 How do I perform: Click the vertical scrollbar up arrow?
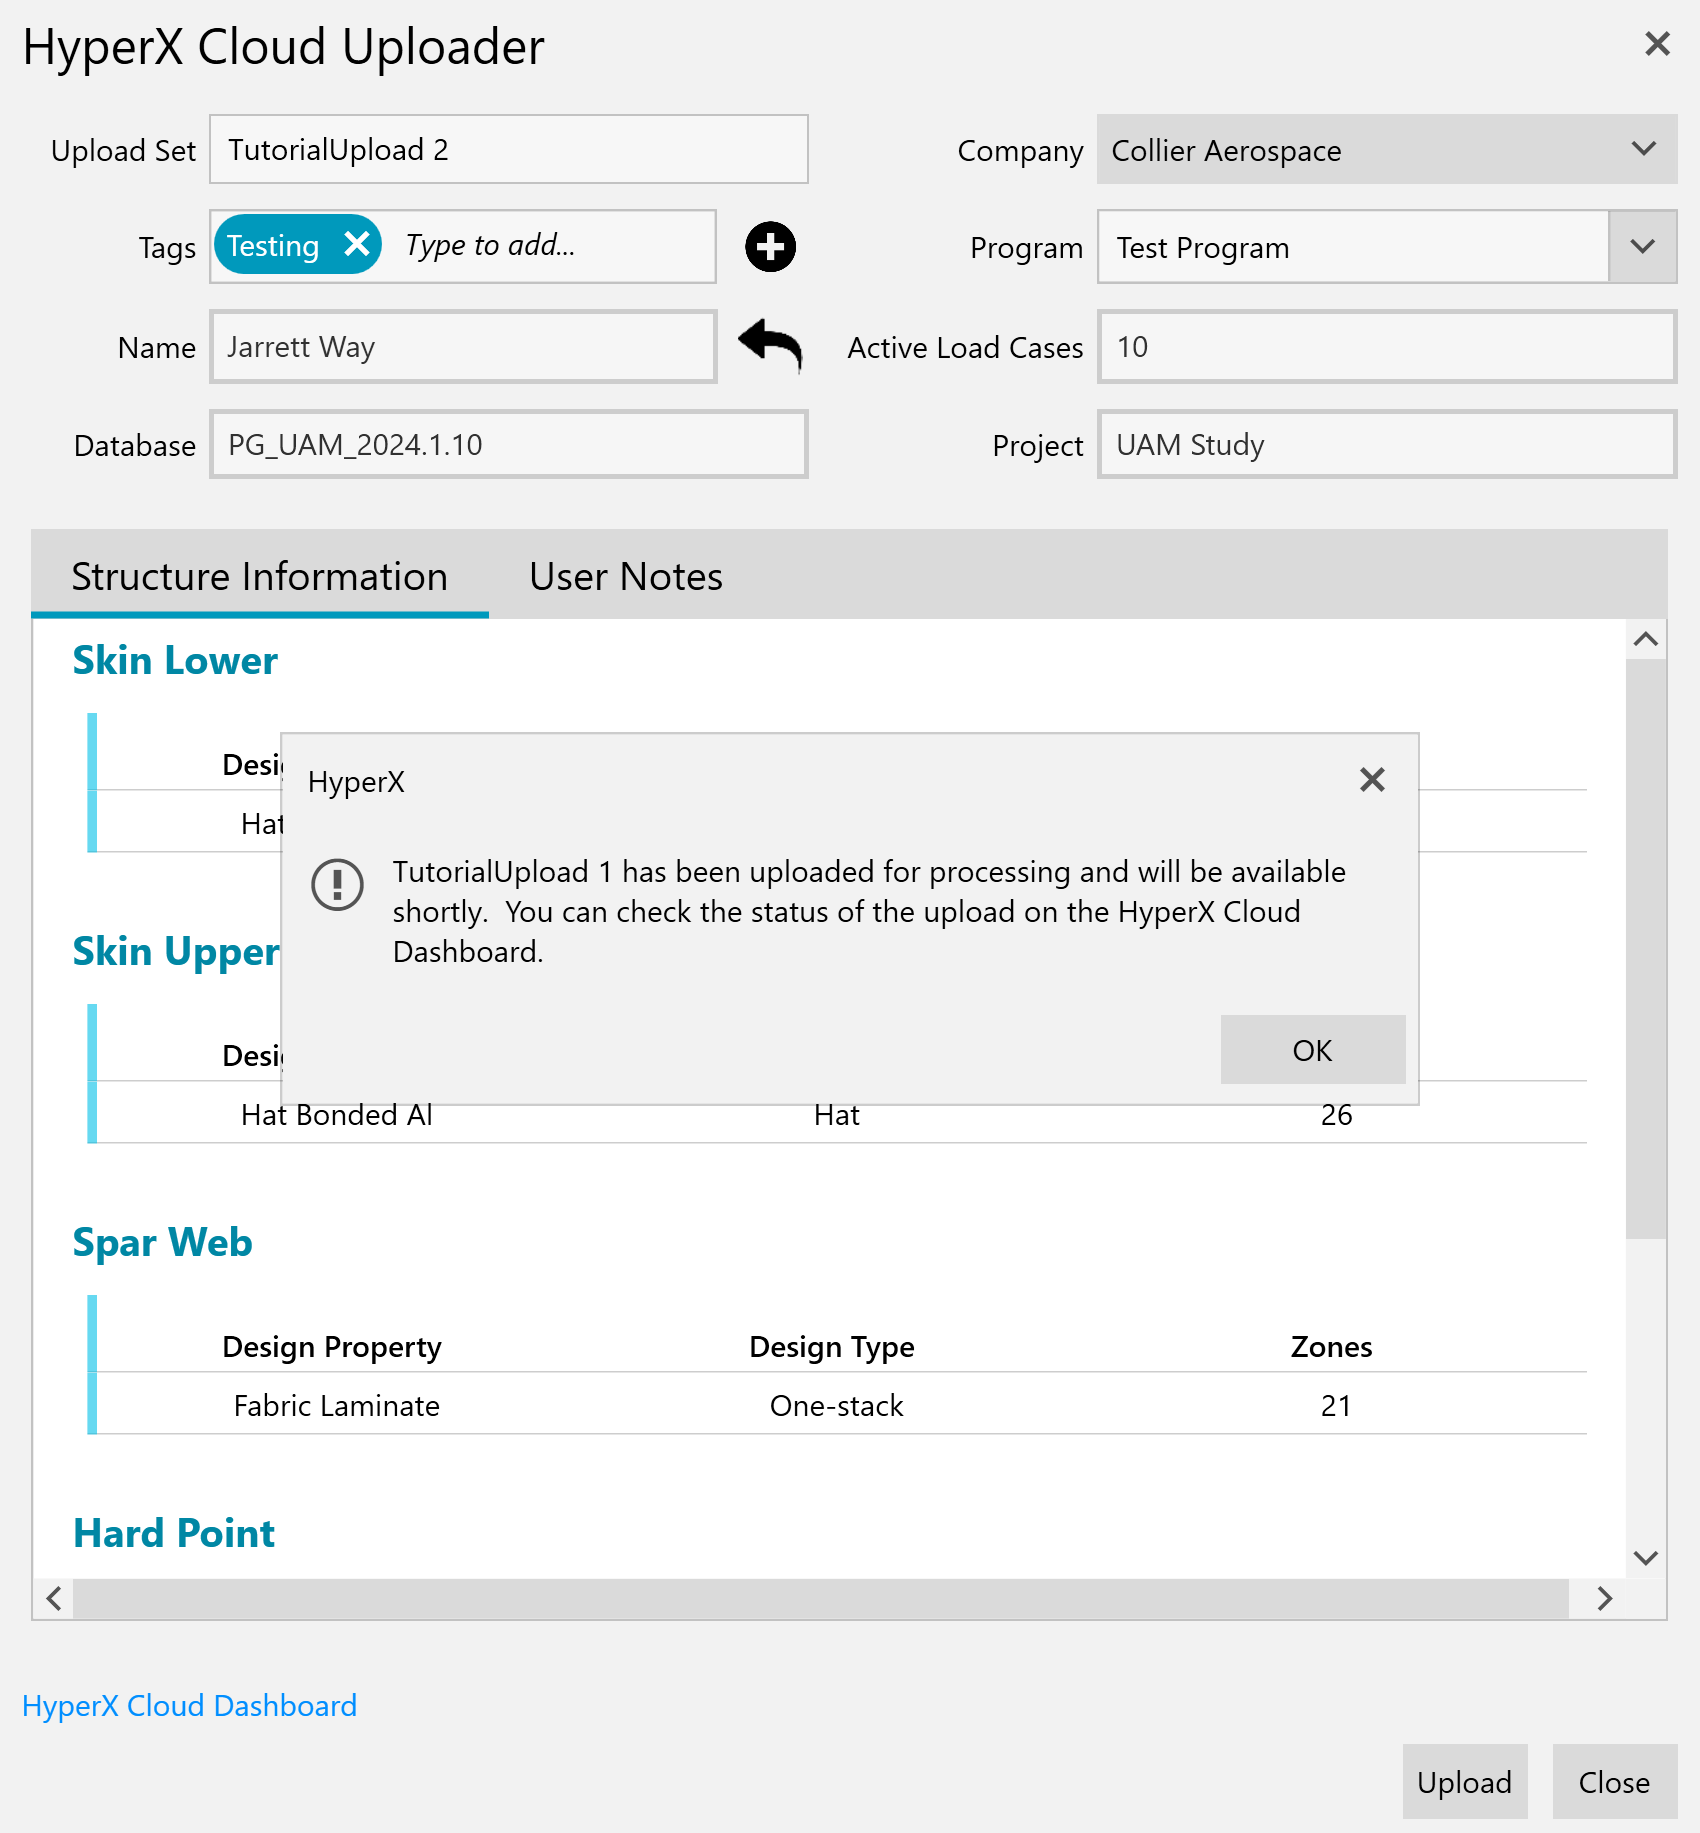(x=1646, y=639)
